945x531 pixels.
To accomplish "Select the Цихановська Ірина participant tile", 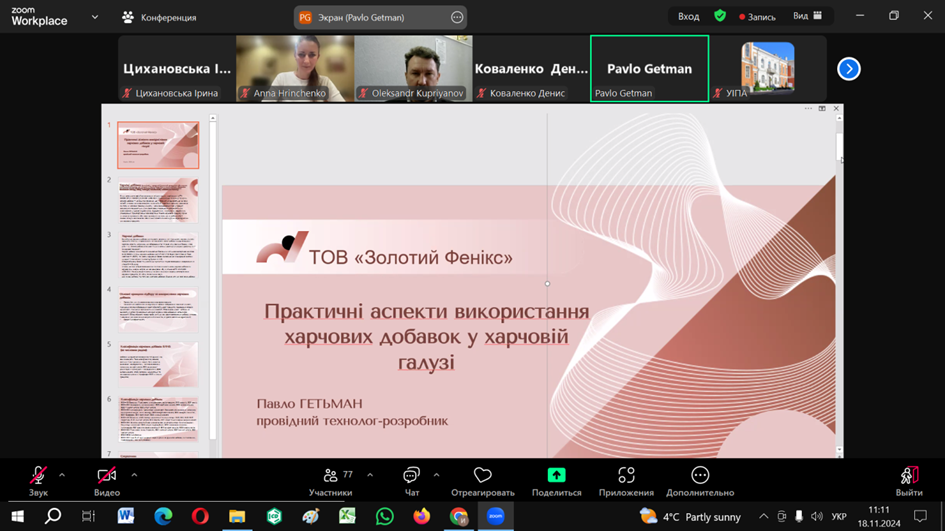I will [177, 68].
